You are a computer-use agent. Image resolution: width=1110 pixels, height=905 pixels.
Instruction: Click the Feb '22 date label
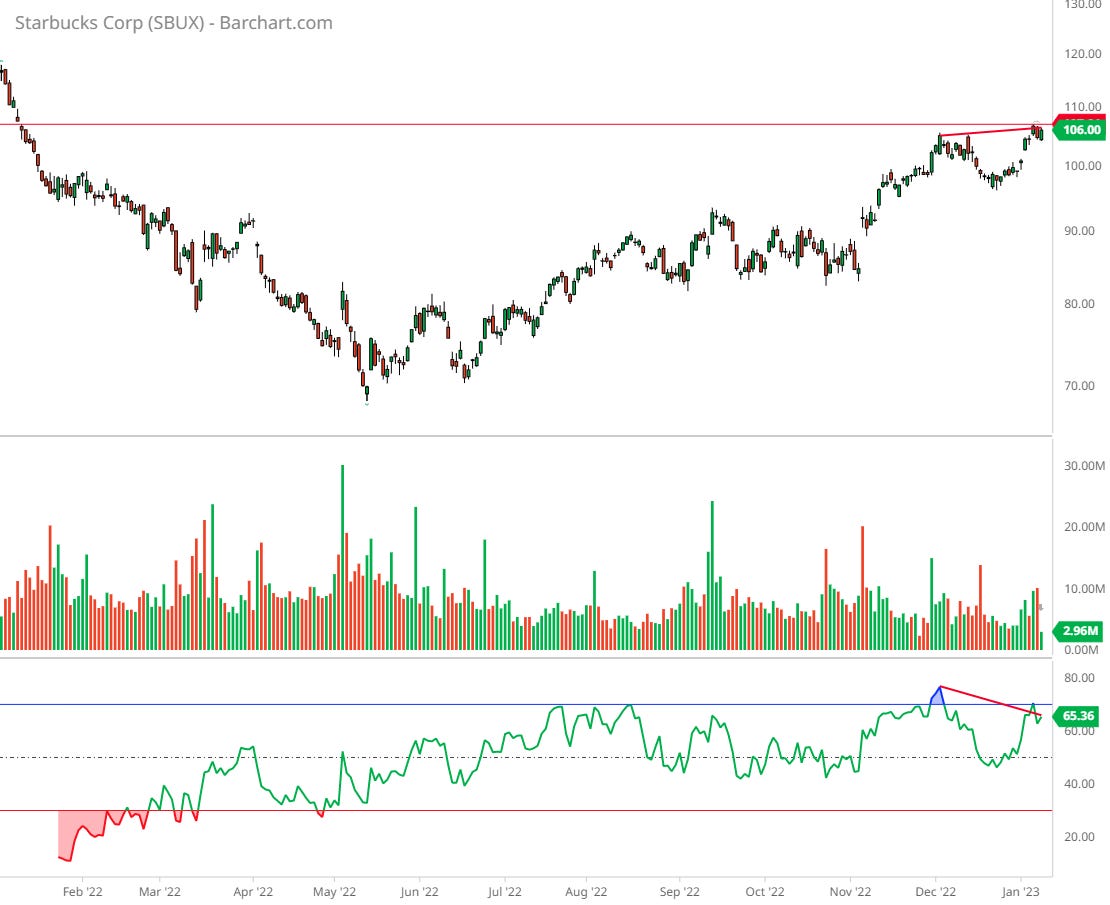(x=82, y=892)
